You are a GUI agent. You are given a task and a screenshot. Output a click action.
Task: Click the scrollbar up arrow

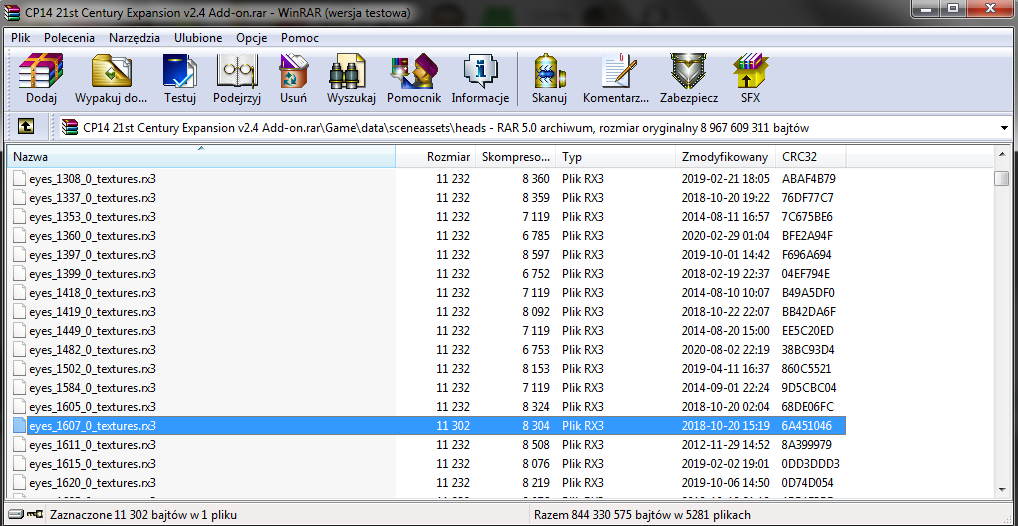point(1002,155)
